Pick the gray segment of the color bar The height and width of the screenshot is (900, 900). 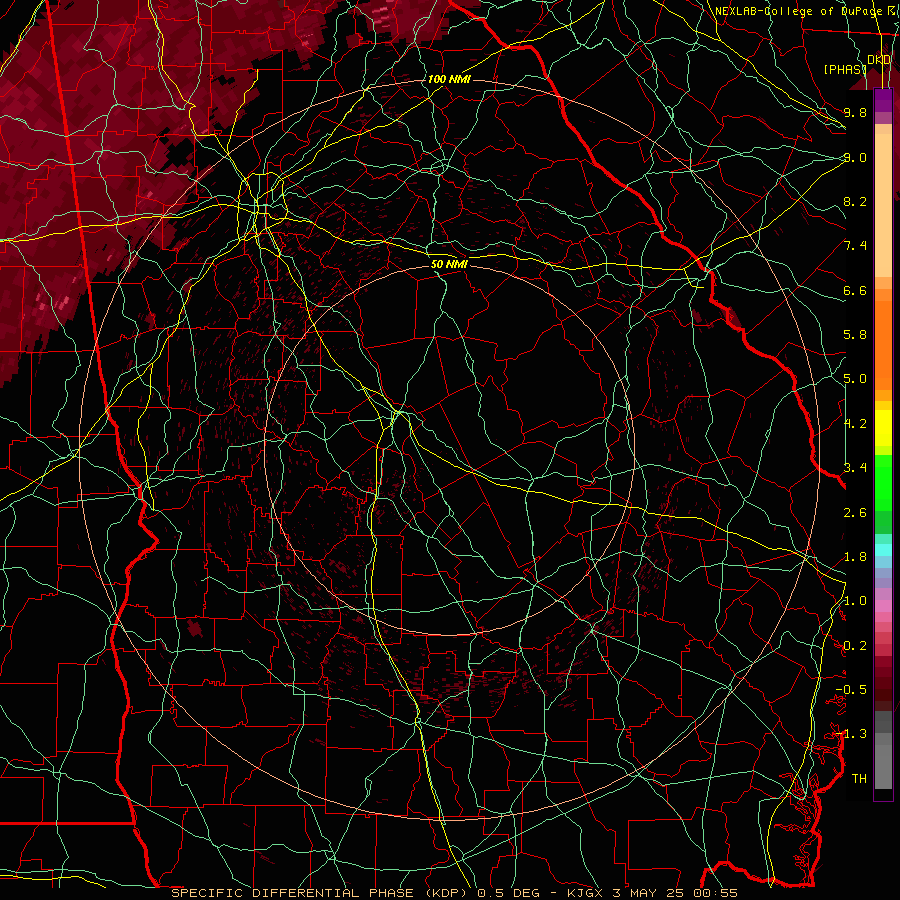coord(883,751)
